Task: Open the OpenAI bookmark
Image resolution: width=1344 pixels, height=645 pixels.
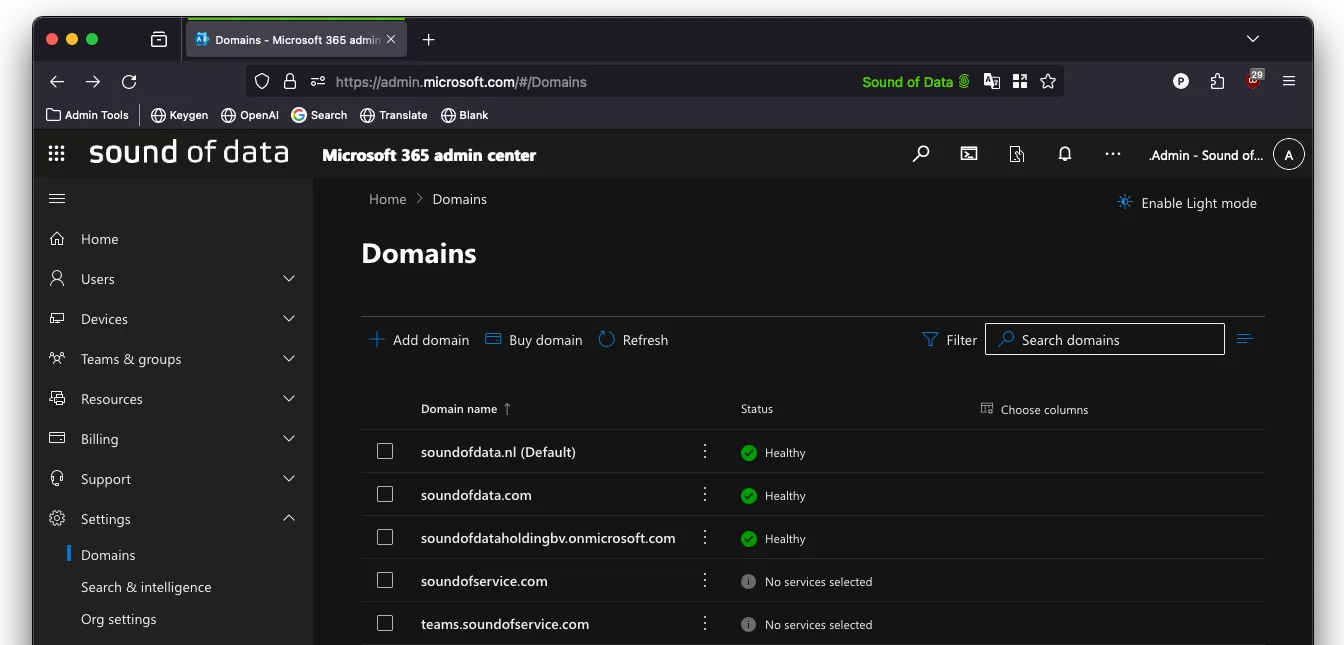Action: (x=250, y=115)
